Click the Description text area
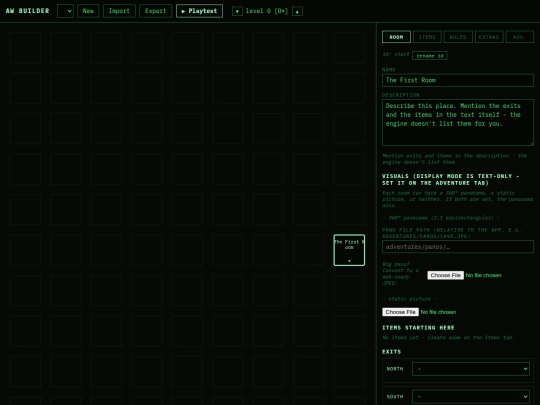 (x=458, y=122)
